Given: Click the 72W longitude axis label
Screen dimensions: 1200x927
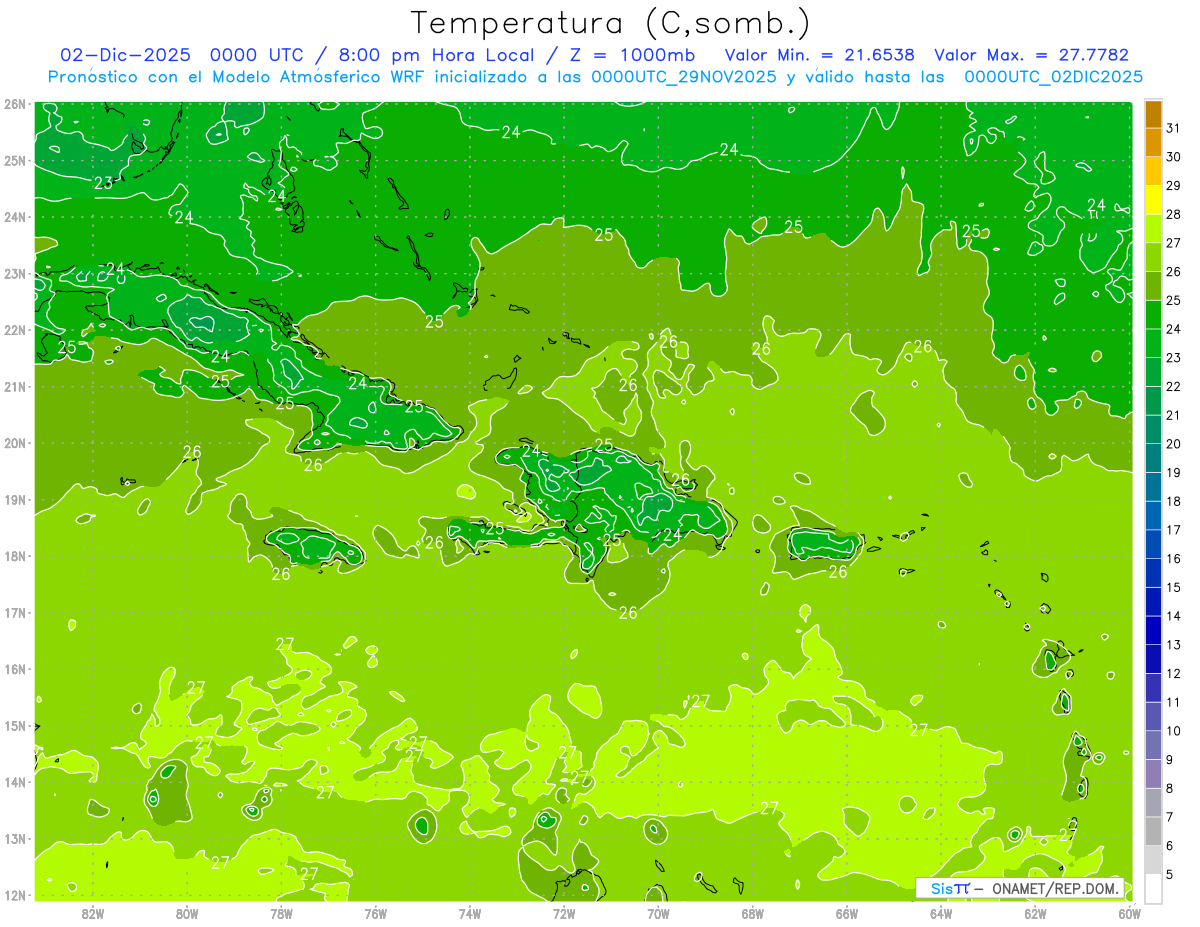Looking at the screenshot, I should tap(564, 912).
